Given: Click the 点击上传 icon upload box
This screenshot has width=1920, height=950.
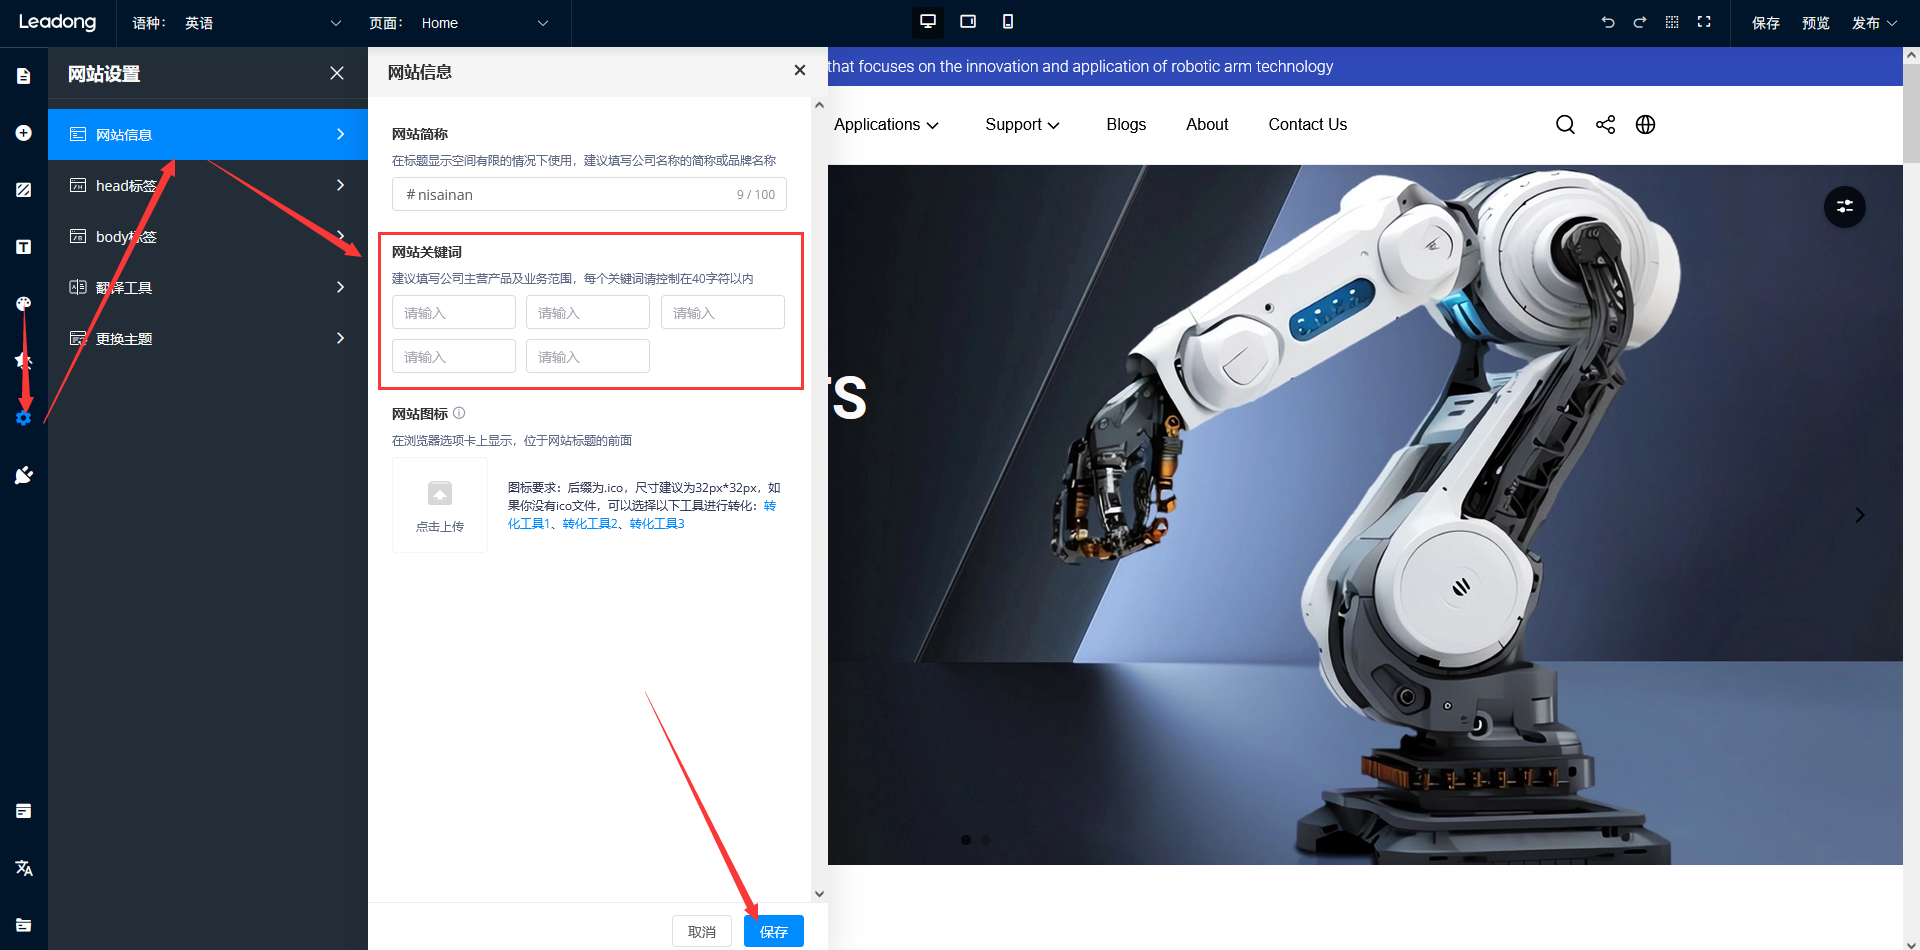Looking at the screenshot, I should 440,505.
